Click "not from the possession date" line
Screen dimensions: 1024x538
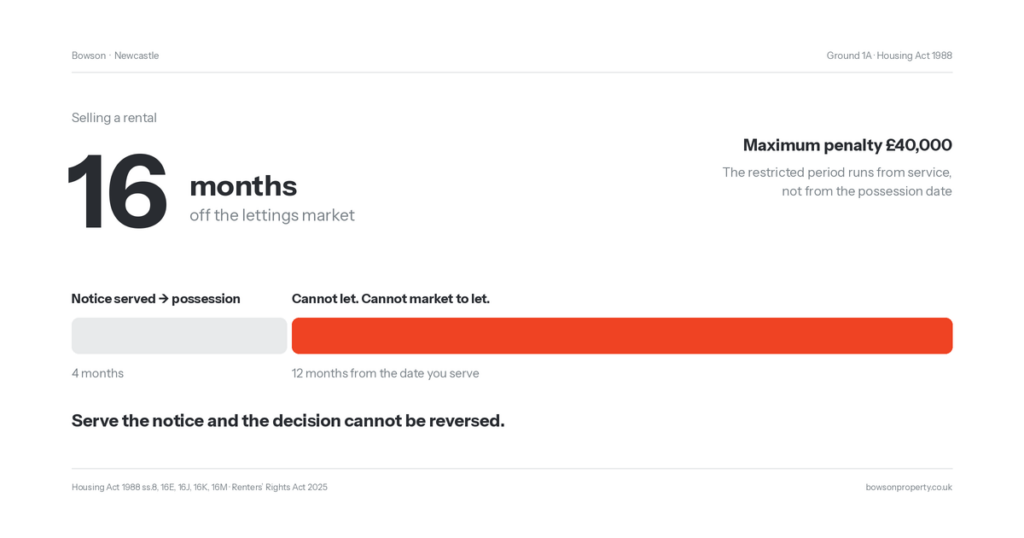click(867, 191)
